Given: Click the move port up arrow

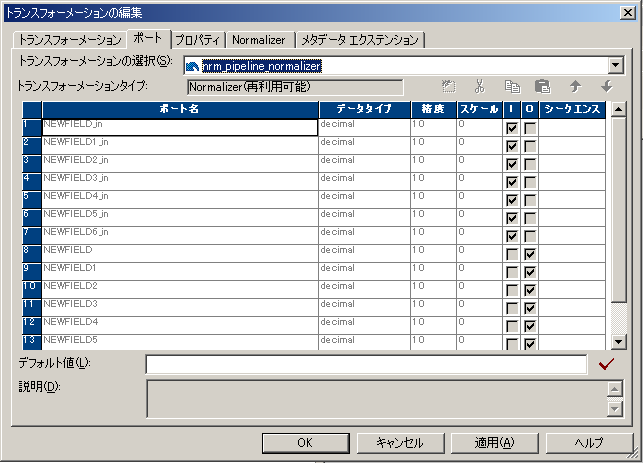Looking at the screenshot, I should (574, 87).
